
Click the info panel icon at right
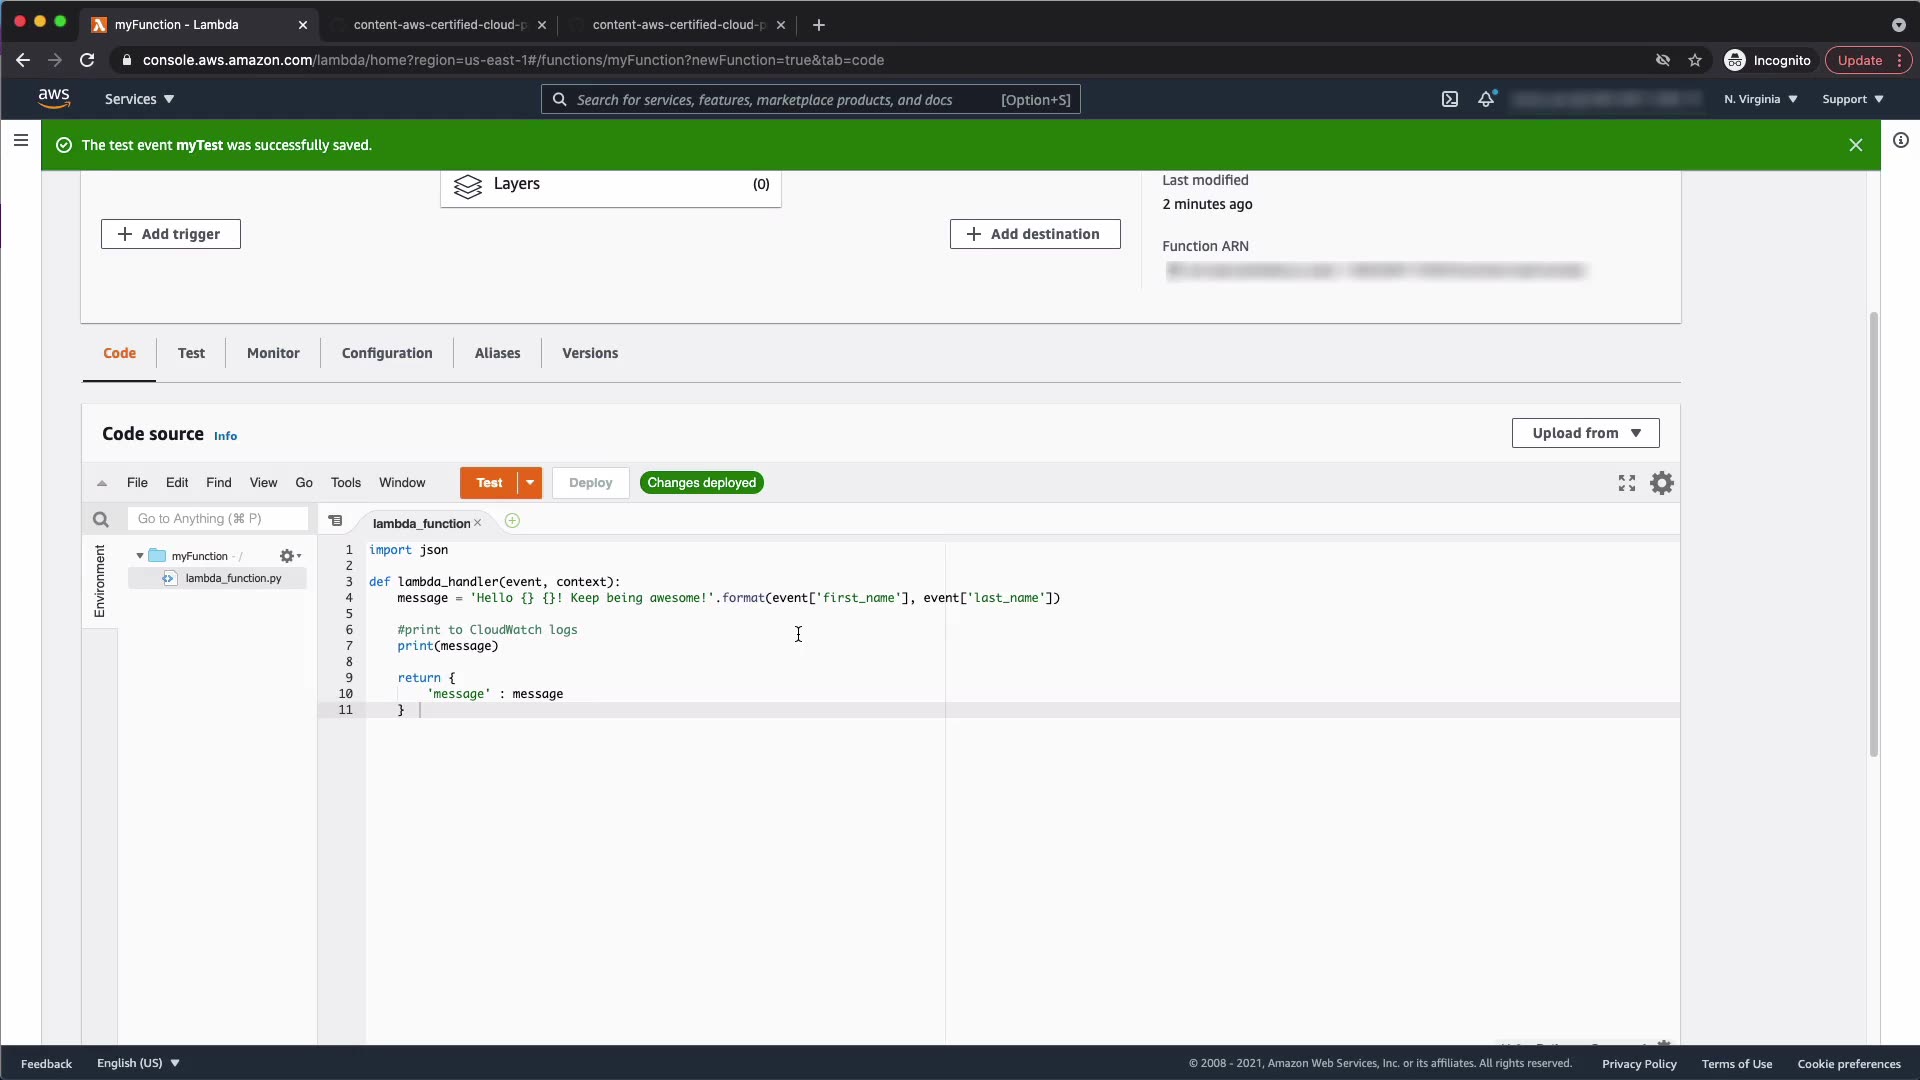[1900, 141]
